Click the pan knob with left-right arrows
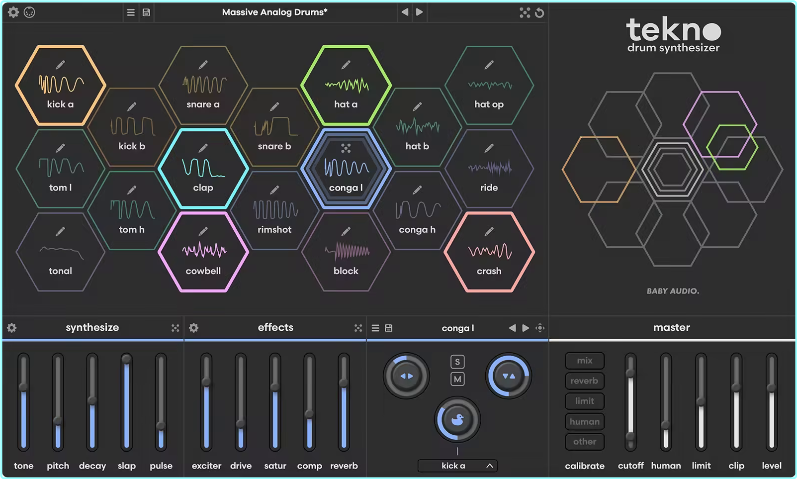This screenshot has height=479, width=797. pyautogui.click(x=406, y=376)
